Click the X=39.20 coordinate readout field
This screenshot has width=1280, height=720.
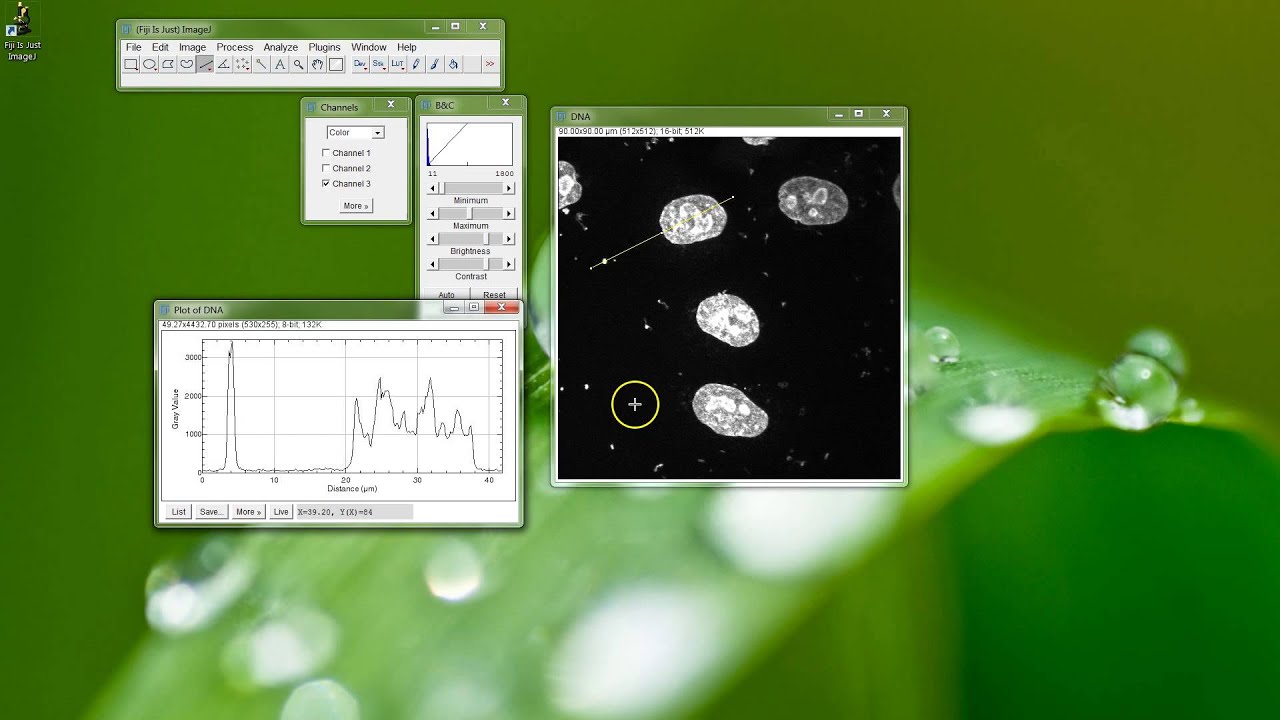pos(354,512)
